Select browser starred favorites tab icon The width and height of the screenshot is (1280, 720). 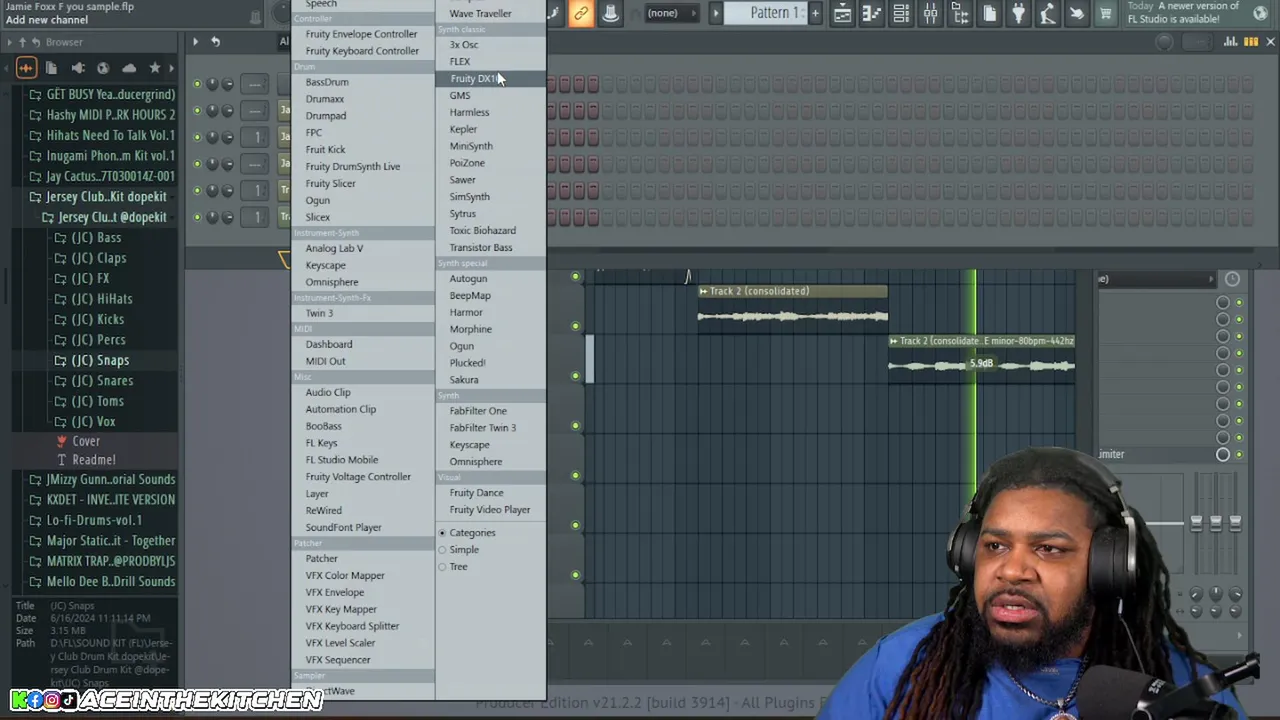click(x=154, y=68)
